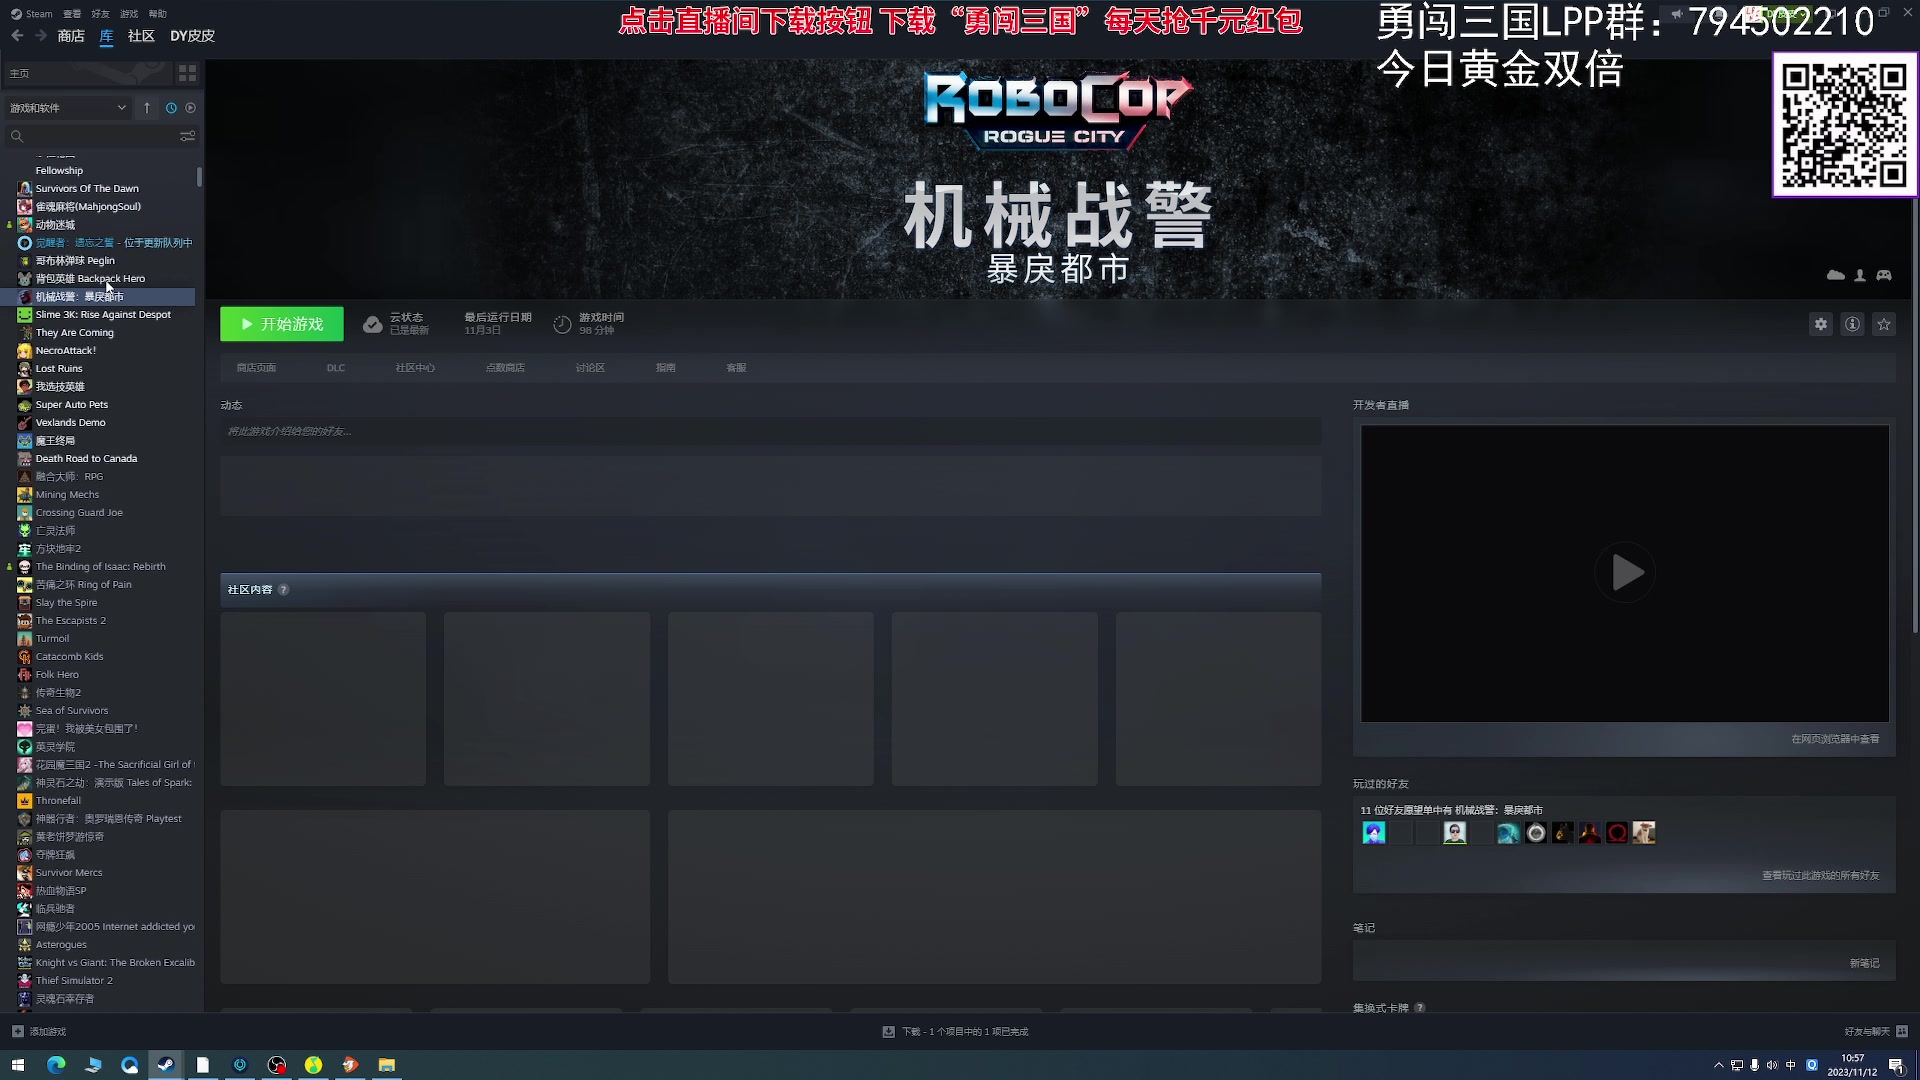Switch to library grid view icon
This screenshot has height=1080, width=1920.
click(187, 73)
